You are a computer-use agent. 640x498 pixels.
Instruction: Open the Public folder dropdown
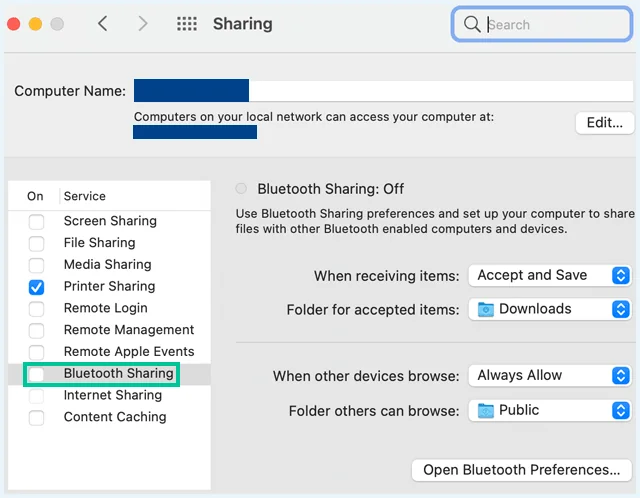(550, 411)
